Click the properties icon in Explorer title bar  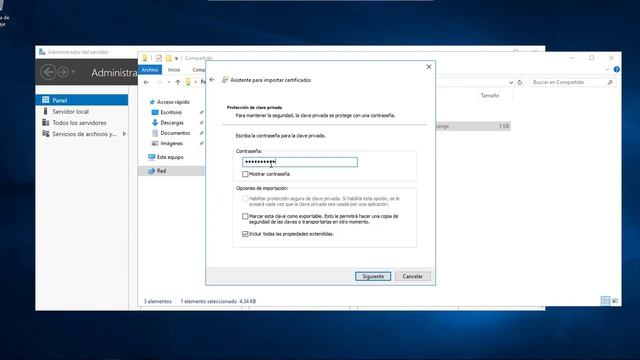click(159, 58)
